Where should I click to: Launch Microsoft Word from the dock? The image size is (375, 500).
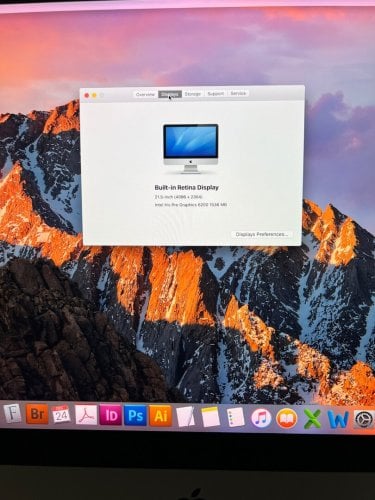click(338, 419)
